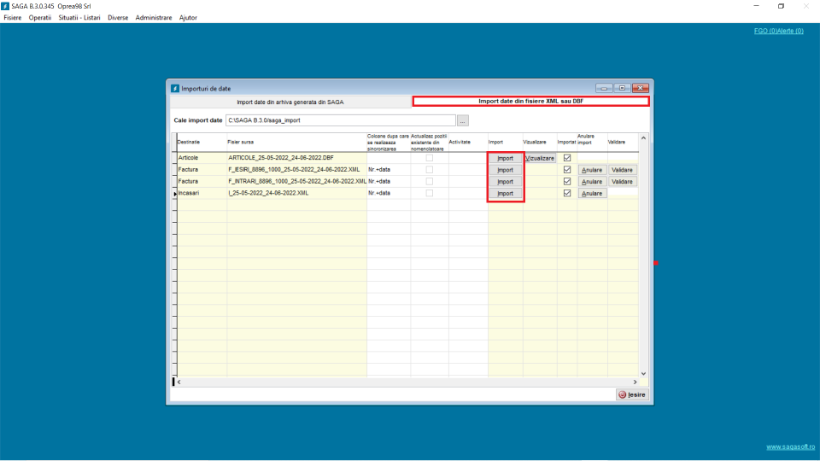This screenshot has width=820, height=461.
Task: Switch to Import date din fisiere XML sau DBF tab
Action: (x=531, y=101)
